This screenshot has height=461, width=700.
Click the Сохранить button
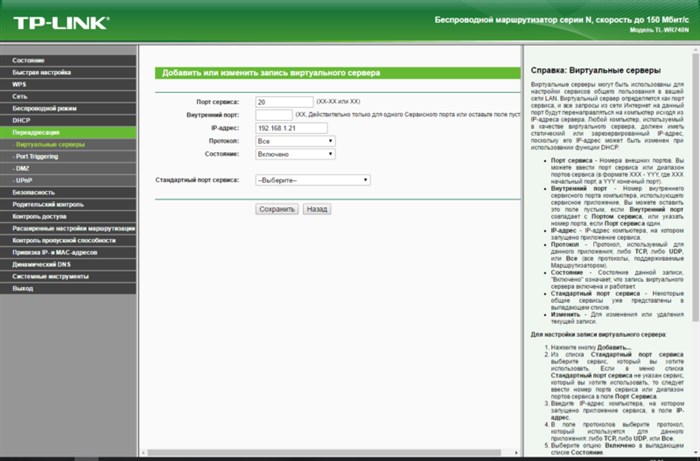[277, 209]
